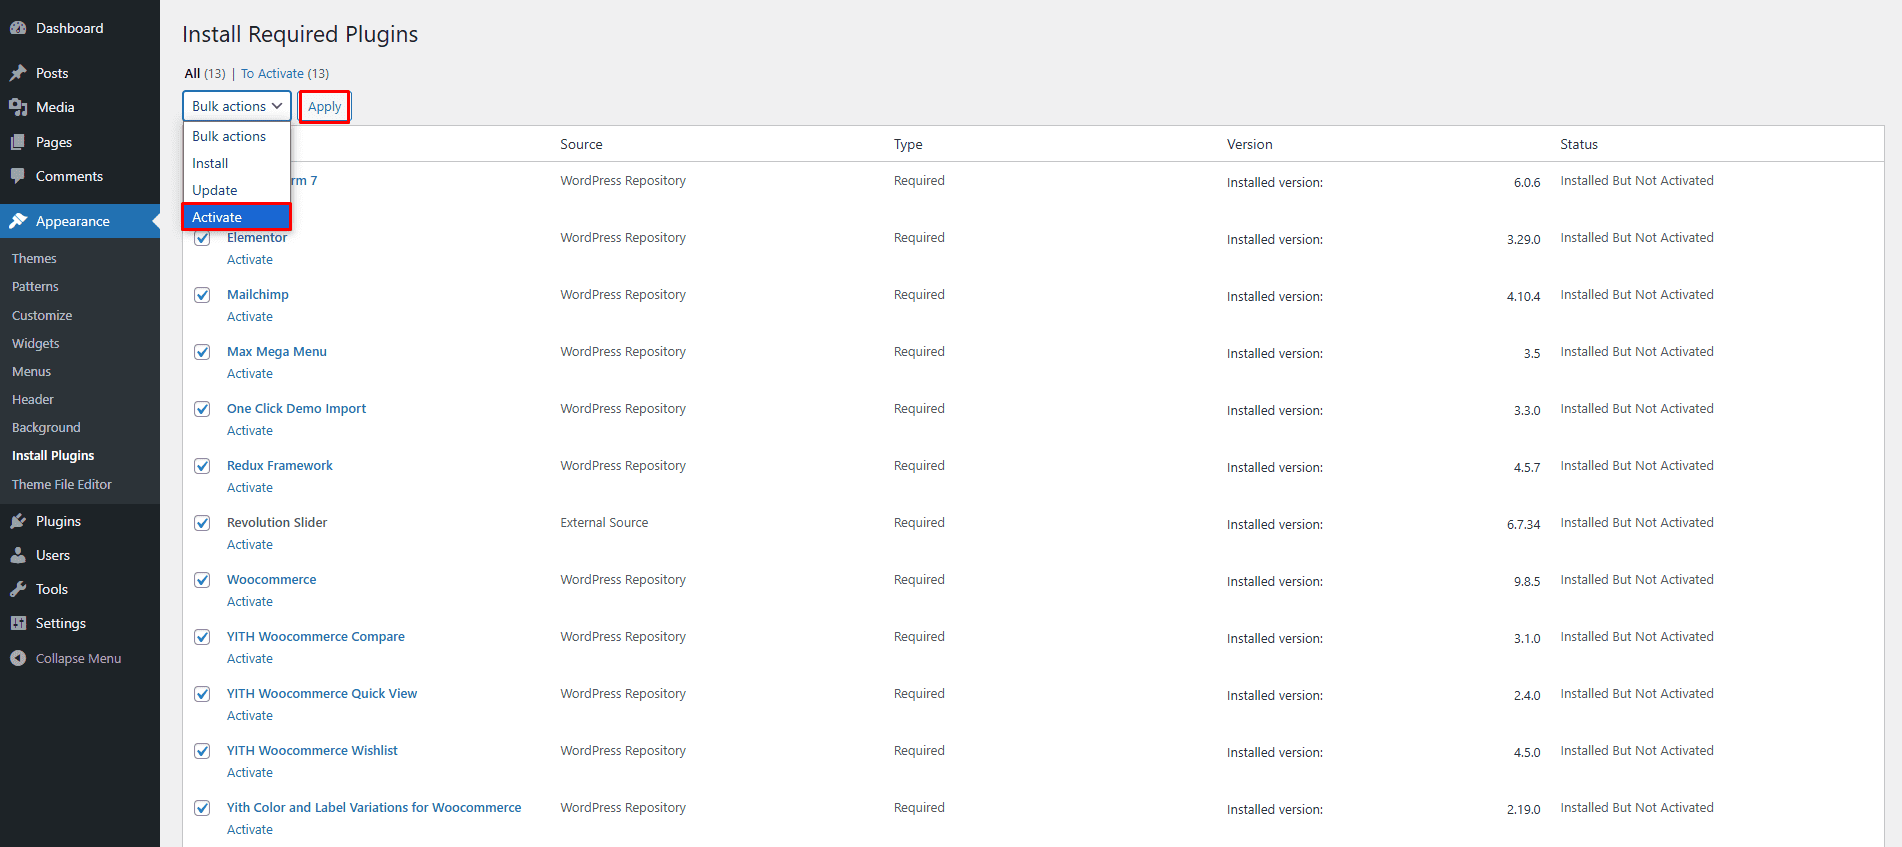Select the Appearance brush icon

click(x=18, y=221)
